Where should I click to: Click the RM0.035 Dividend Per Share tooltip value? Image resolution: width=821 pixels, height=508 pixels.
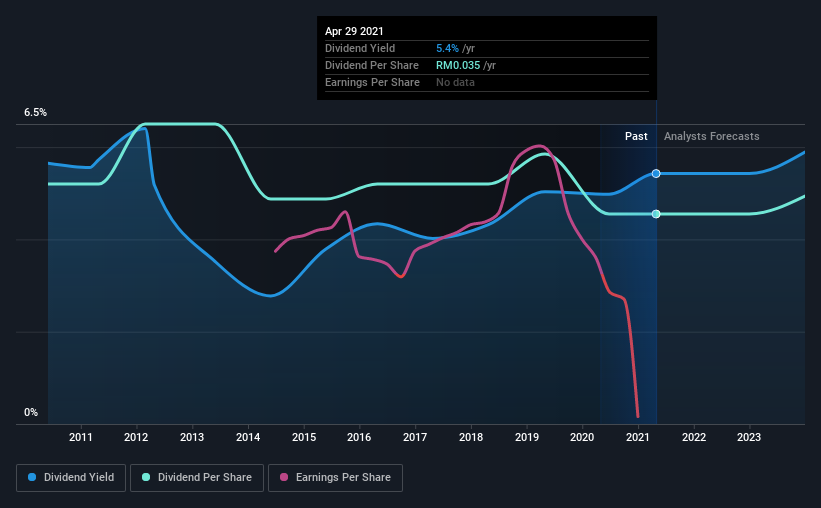458,65
